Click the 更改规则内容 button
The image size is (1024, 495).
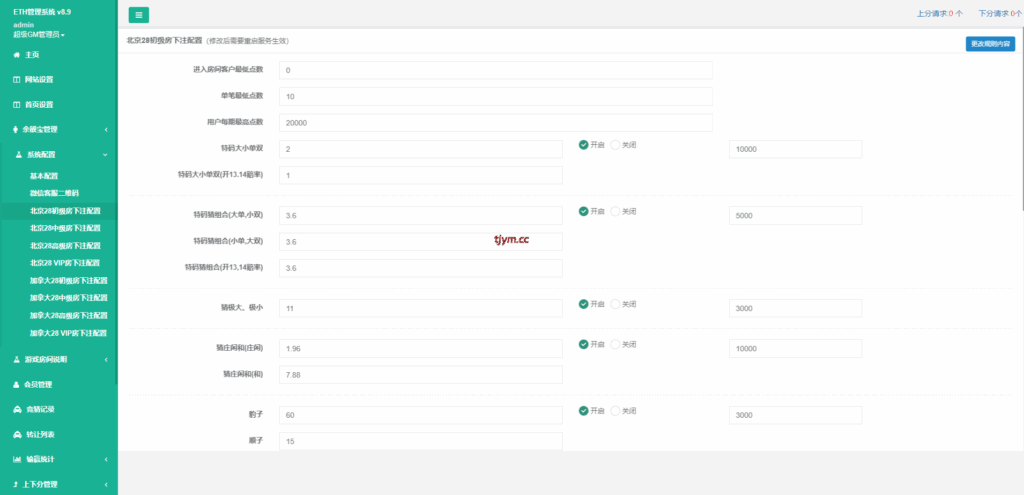tap(990, 44)
